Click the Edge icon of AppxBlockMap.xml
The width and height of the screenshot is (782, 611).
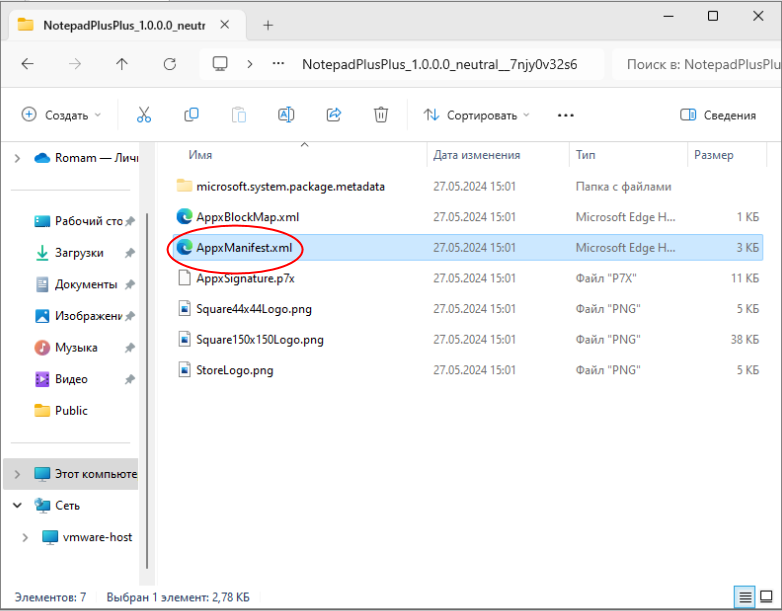coord(185,216)
